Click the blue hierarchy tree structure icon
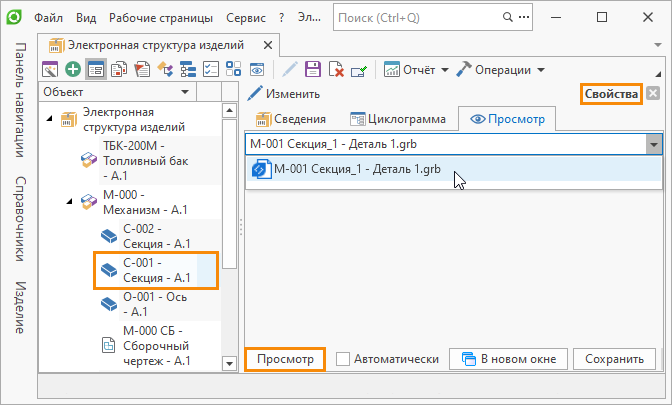This screenshot has width=672, height=405. (x=188, y=69)
